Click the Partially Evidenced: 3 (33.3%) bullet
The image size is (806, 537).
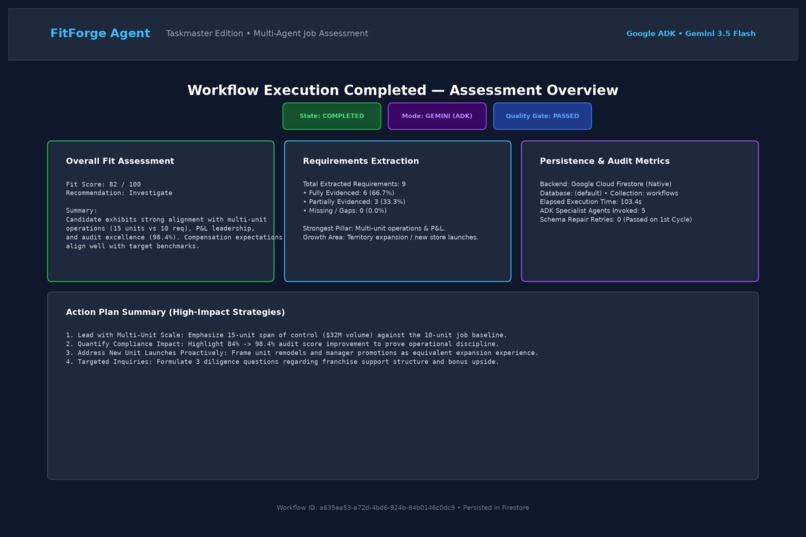pos(354,201)
